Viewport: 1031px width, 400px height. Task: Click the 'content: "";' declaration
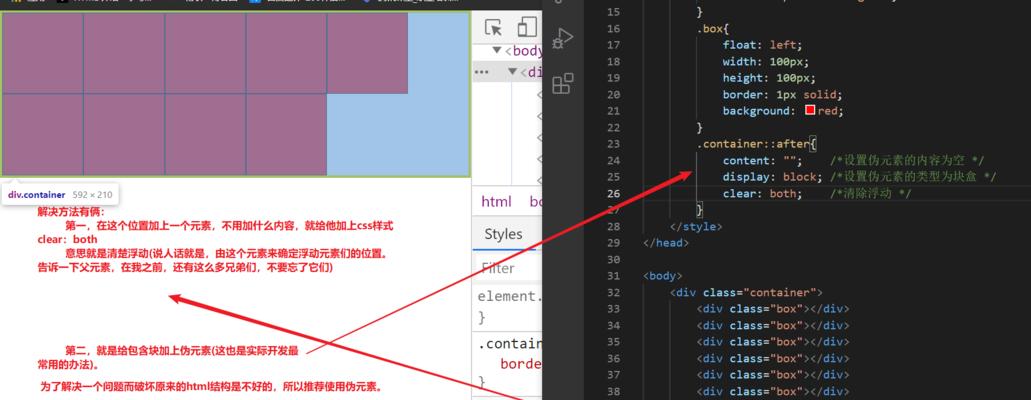tap(763, 161)
